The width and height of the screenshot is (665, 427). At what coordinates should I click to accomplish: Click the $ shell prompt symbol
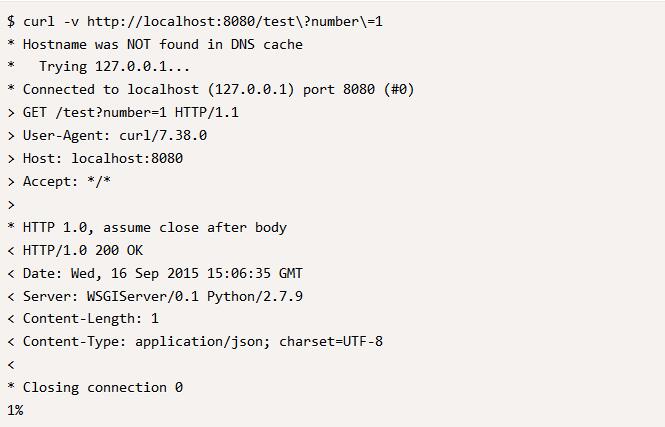click(11, 21)
